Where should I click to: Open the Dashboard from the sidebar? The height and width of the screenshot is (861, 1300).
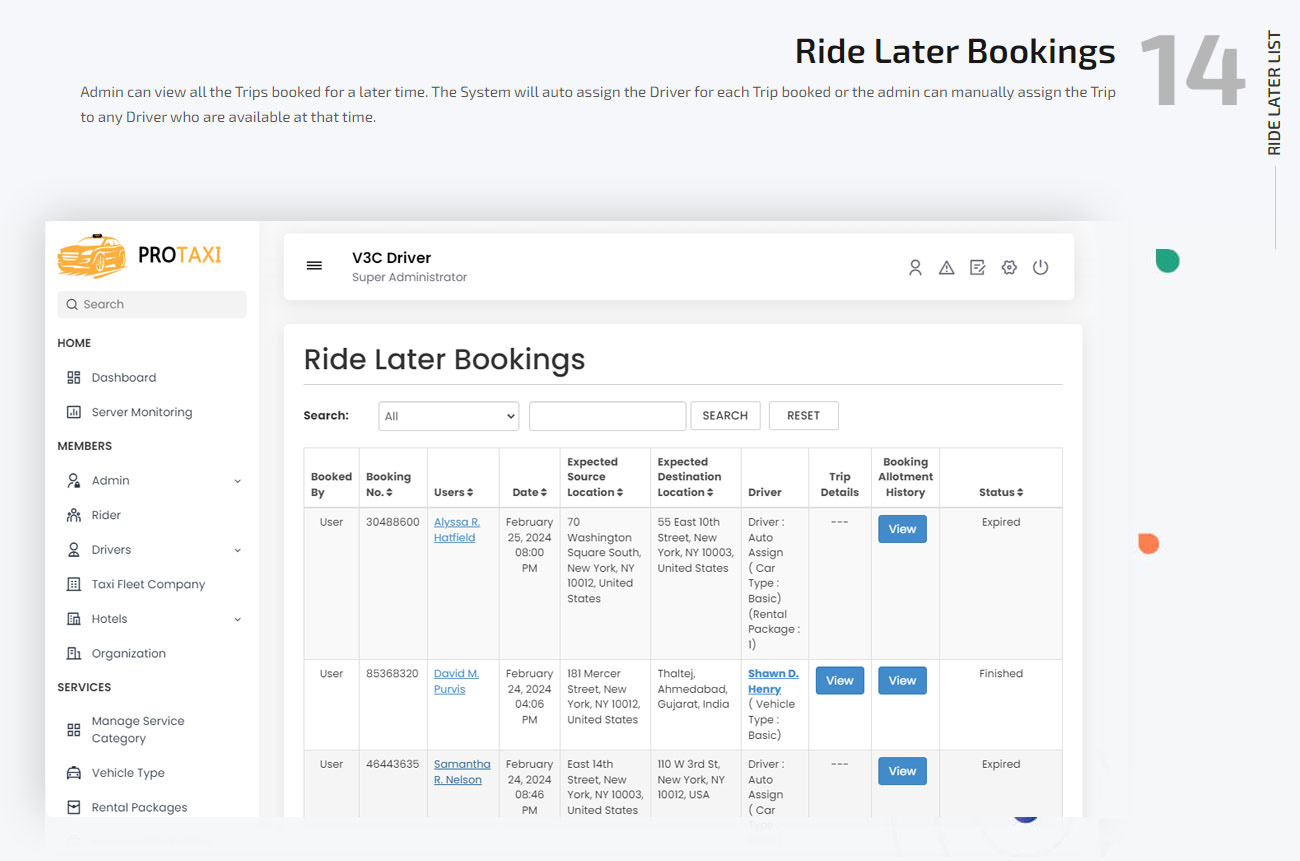(123, 377)
